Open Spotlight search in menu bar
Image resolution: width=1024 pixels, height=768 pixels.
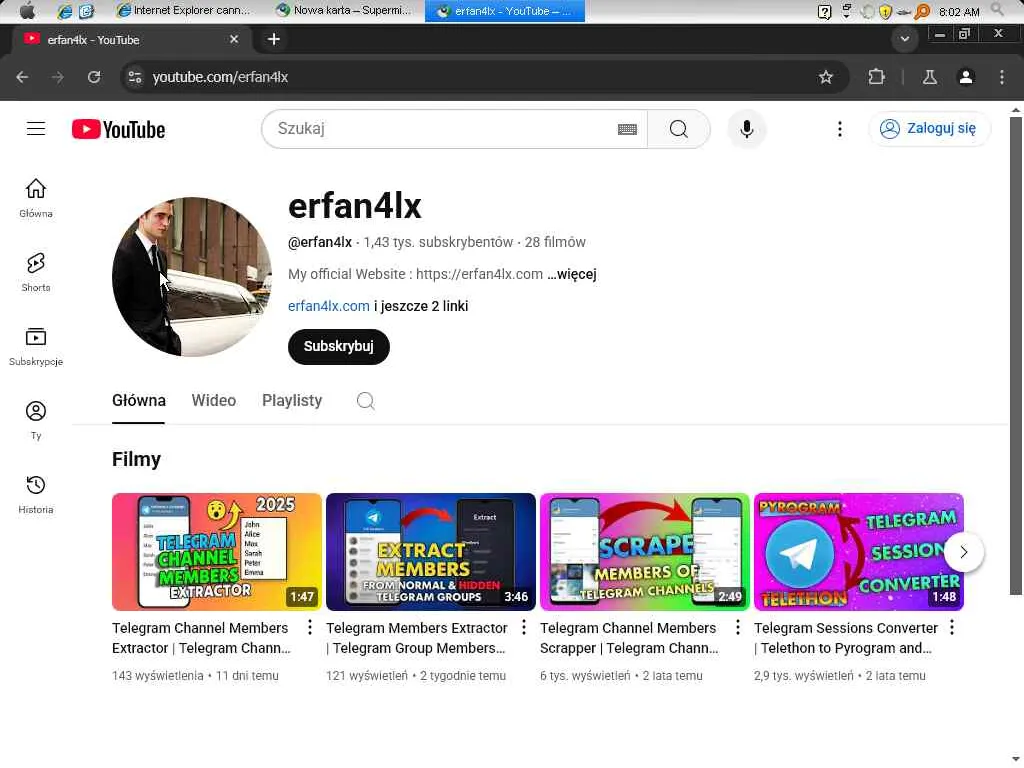[x=997, y=10]
